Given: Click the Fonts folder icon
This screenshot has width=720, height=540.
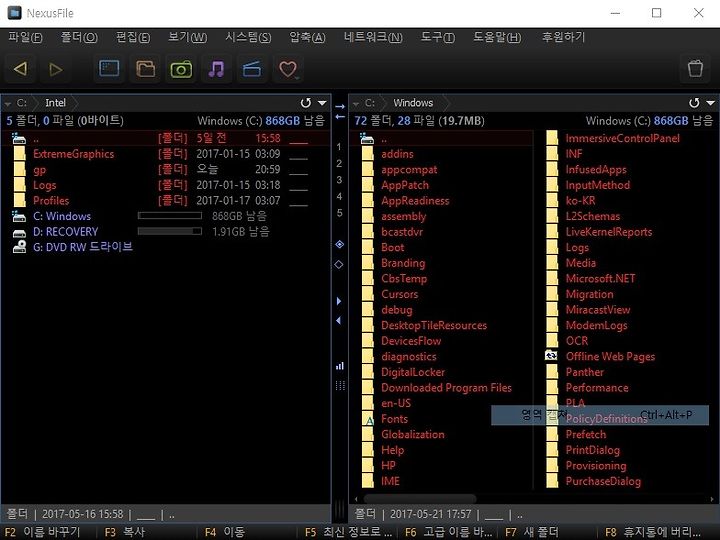Looking at the screenshot, I should click(x=369, y=419).
